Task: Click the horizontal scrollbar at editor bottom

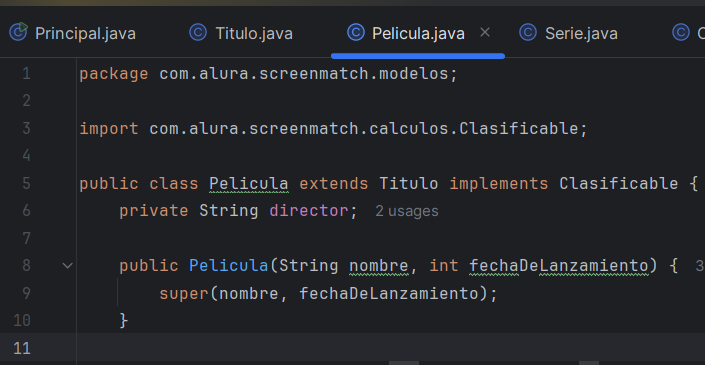Action: (404, 363)
